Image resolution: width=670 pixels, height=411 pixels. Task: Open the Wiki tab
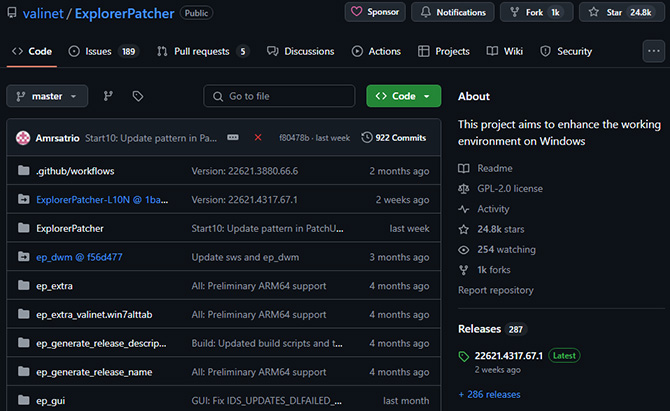point(505,51)
